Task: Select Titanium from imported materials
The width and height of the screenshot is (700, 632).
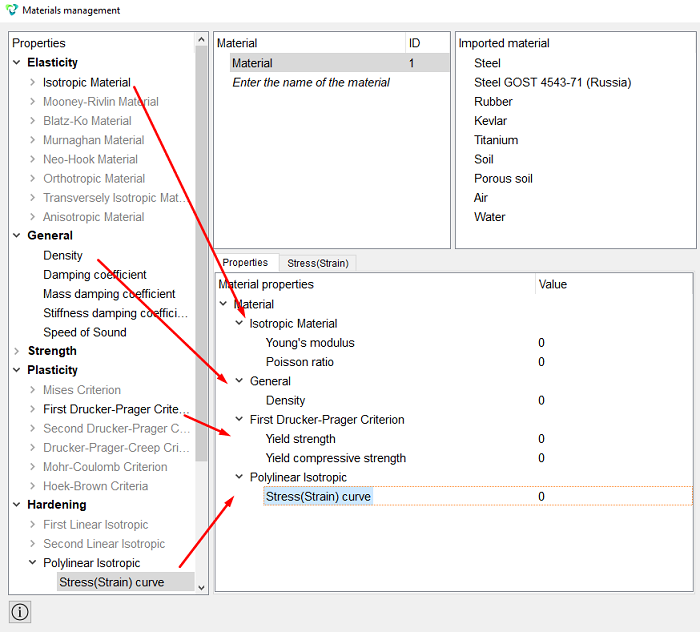Action: pos(496,140)
